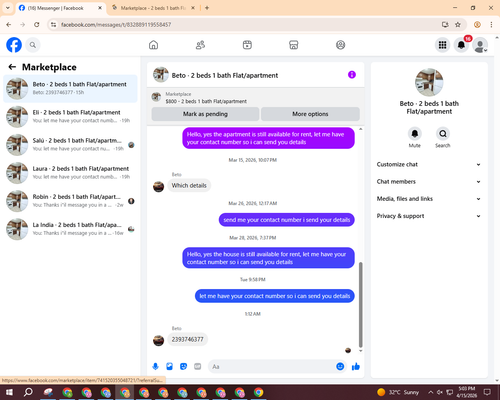Open La India conversation in list
This screenshot has height=400, width=500.
click(x=70, y=229)
